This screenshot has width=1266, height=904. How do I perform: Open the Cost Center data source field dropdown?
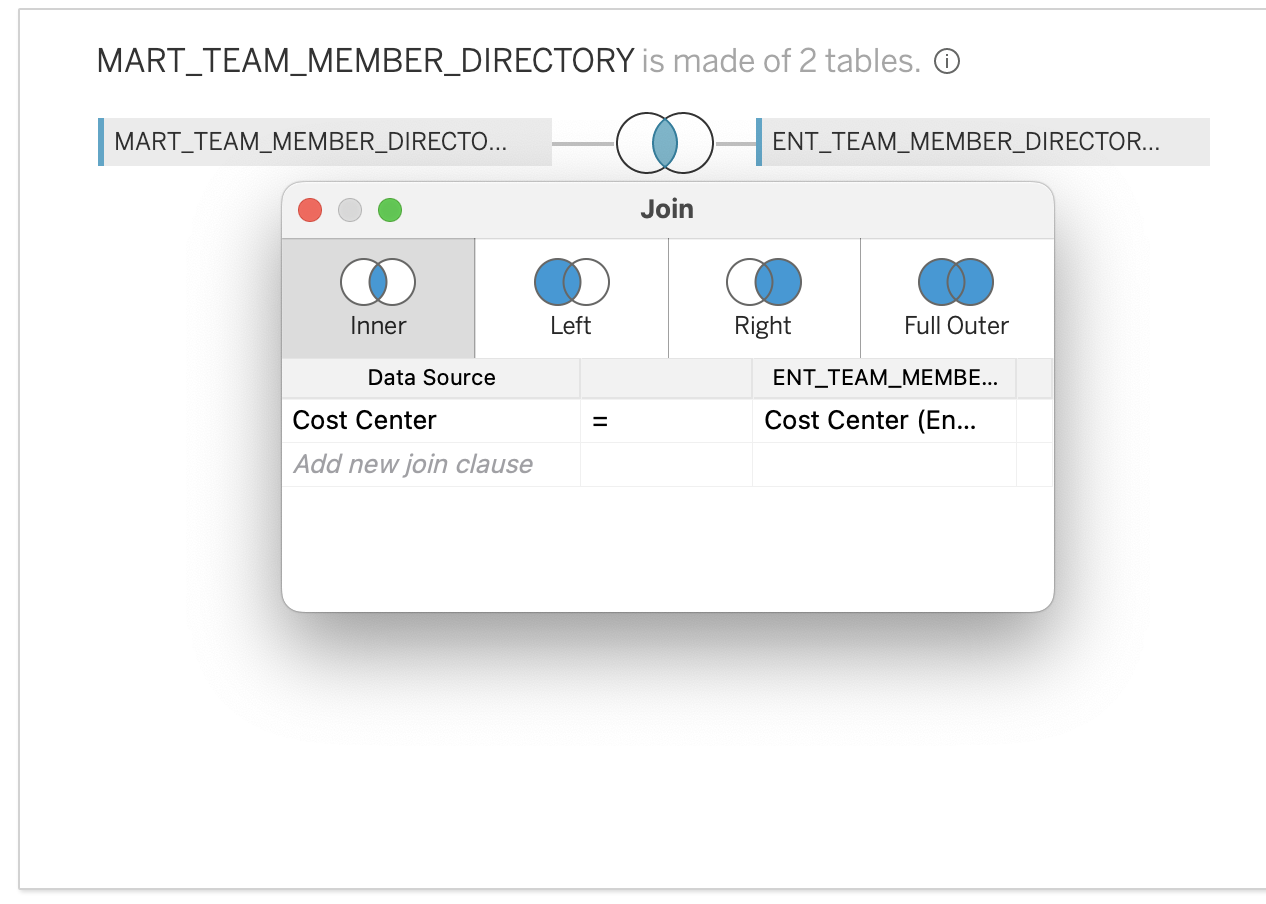pos(430,421)
